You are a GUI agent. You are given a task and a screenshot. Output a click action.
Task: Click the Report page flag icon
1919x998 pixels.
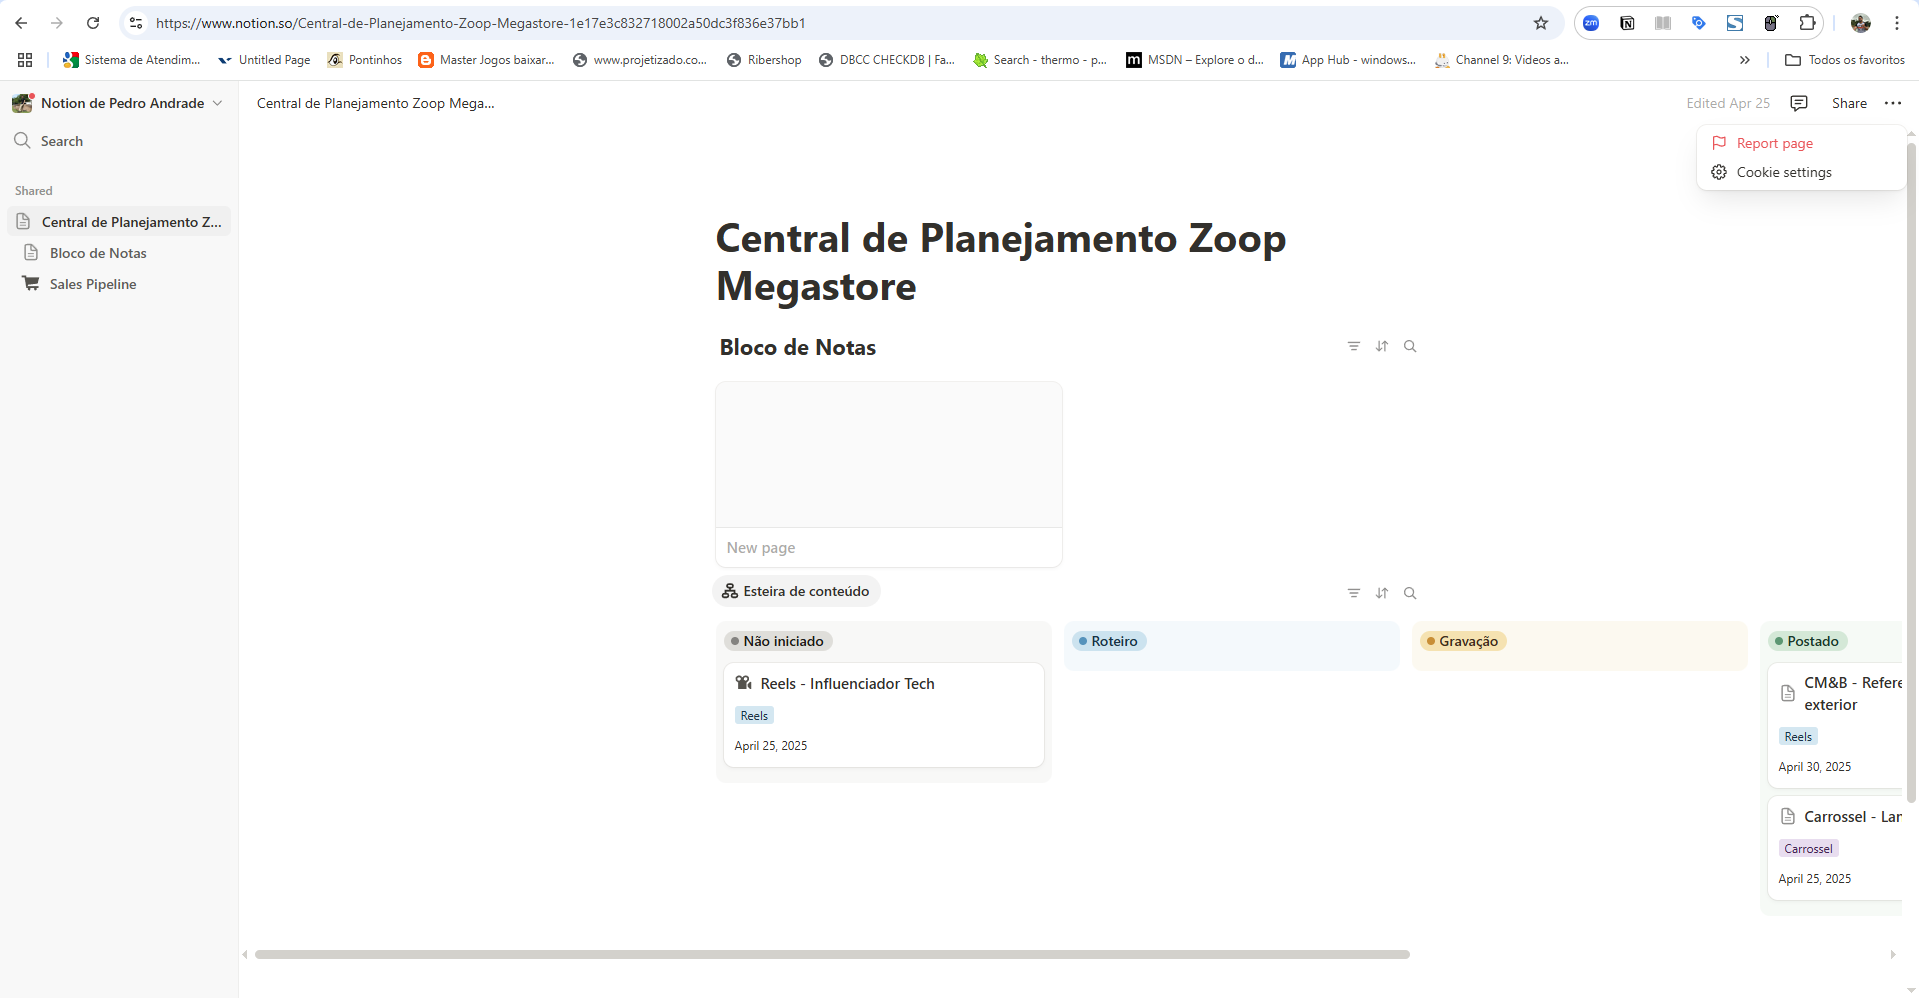(1719, 143)
